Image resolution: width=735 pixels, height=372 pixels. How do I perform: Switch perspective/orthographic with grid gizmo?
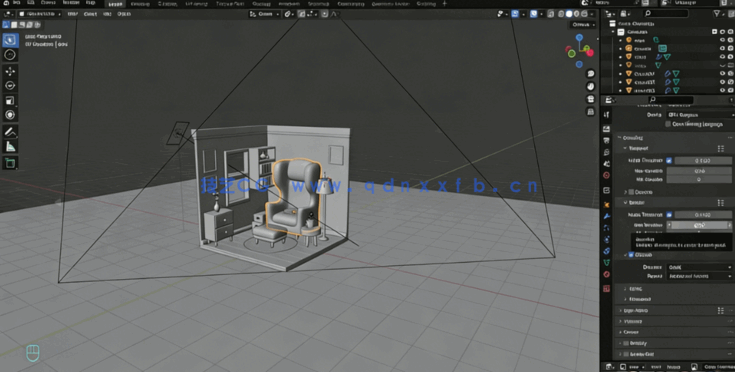click(x=591, y=112)
